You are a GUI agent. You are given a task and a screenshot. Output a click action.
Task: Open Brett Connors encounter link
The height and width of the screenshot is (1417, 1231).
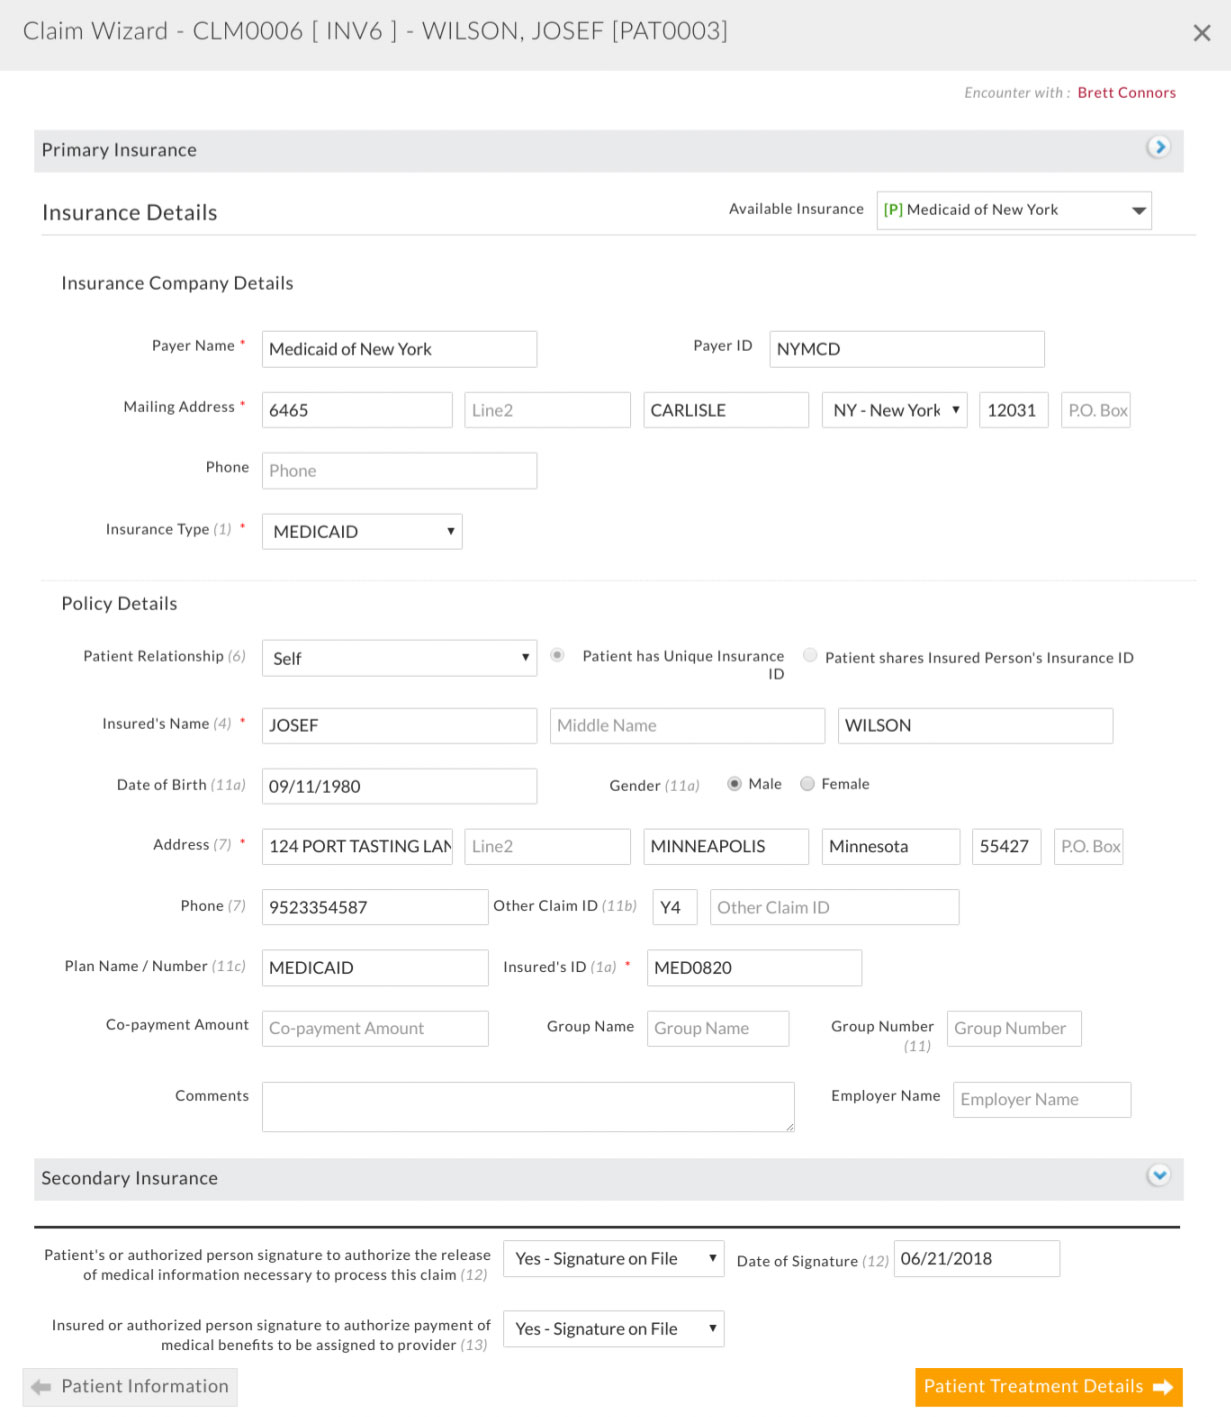pos(1126,93)
